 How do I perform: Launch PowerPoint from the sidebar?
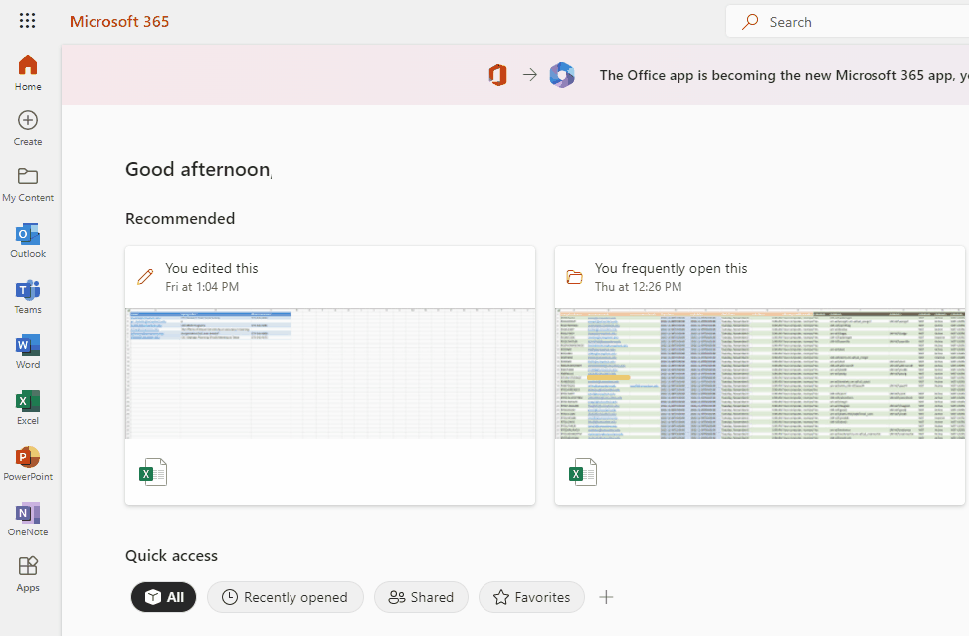(x=28, y=464)
